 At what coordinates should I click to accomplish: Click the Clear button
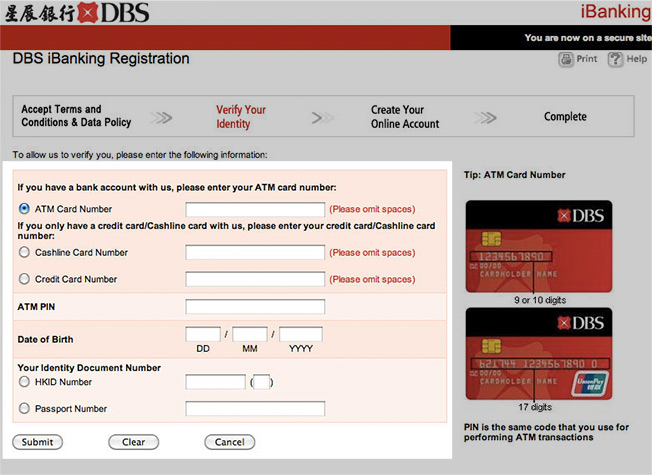[133, 442]
